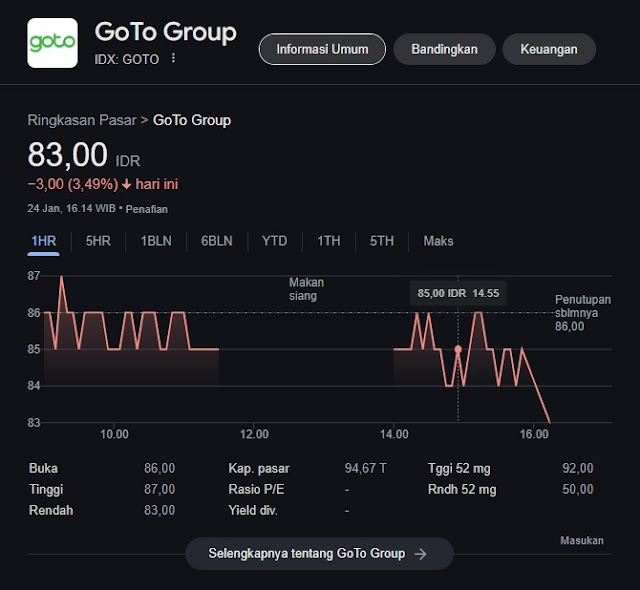Choose the 6BLN chart range

point(217,241)
